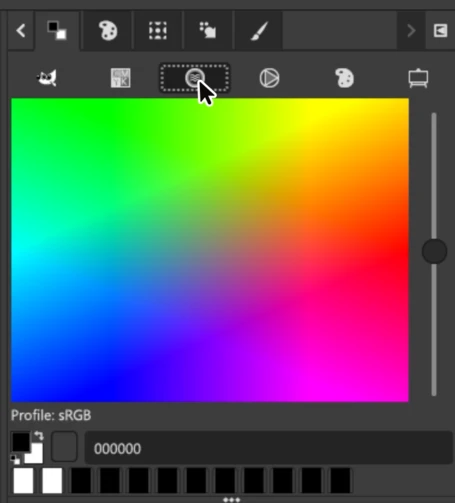Click the white background color swatch
Image resolution: width=455 pixels, height=503 pixels.
(x=36, y=456)
